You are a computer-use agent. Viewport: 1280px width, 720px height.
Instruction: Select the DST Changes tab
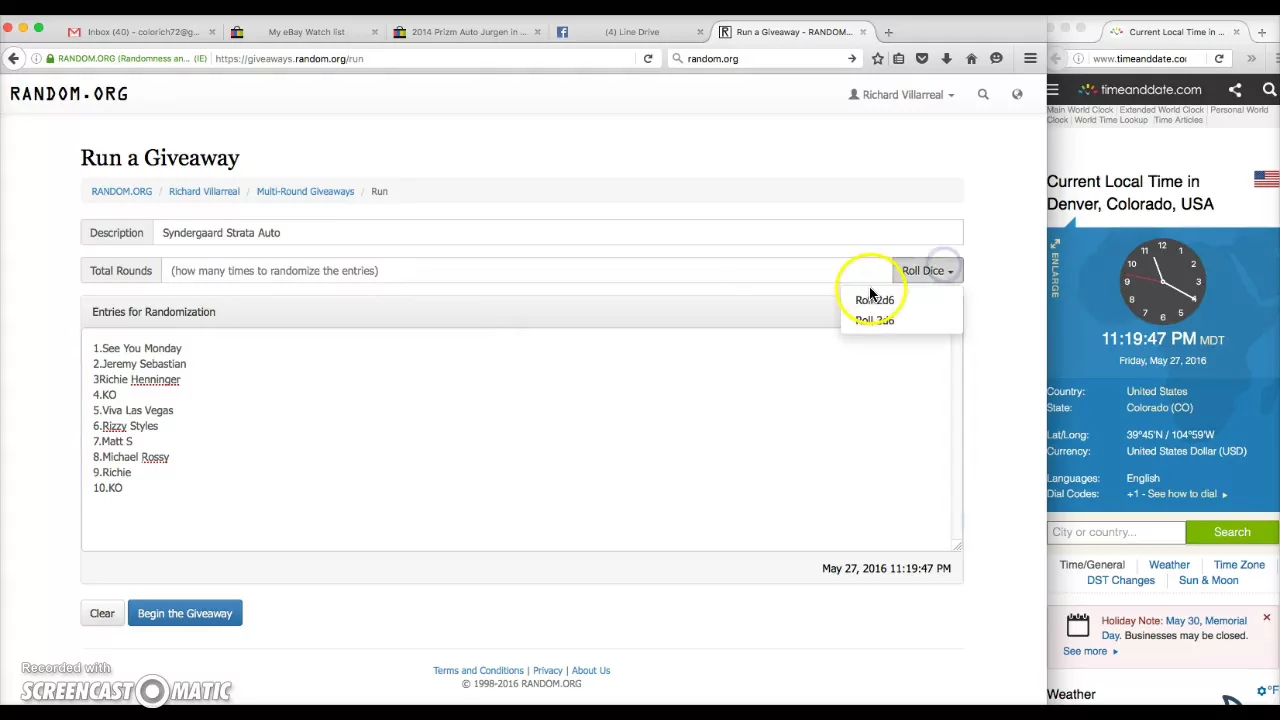click(1121, 581)
